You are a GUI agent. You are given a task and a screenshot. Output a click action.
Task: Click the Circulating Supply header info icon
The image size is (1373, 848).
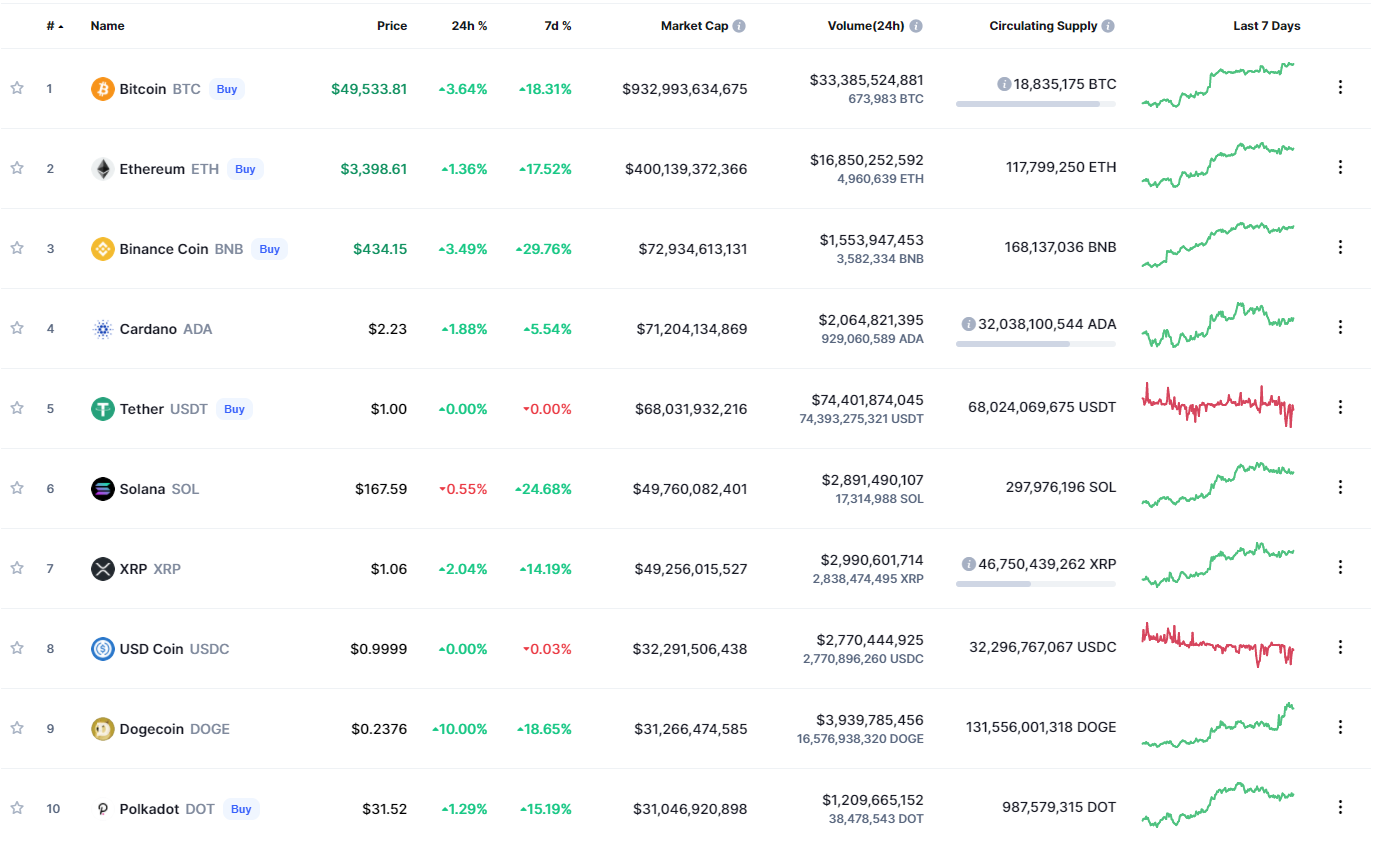coord(1108,26)
